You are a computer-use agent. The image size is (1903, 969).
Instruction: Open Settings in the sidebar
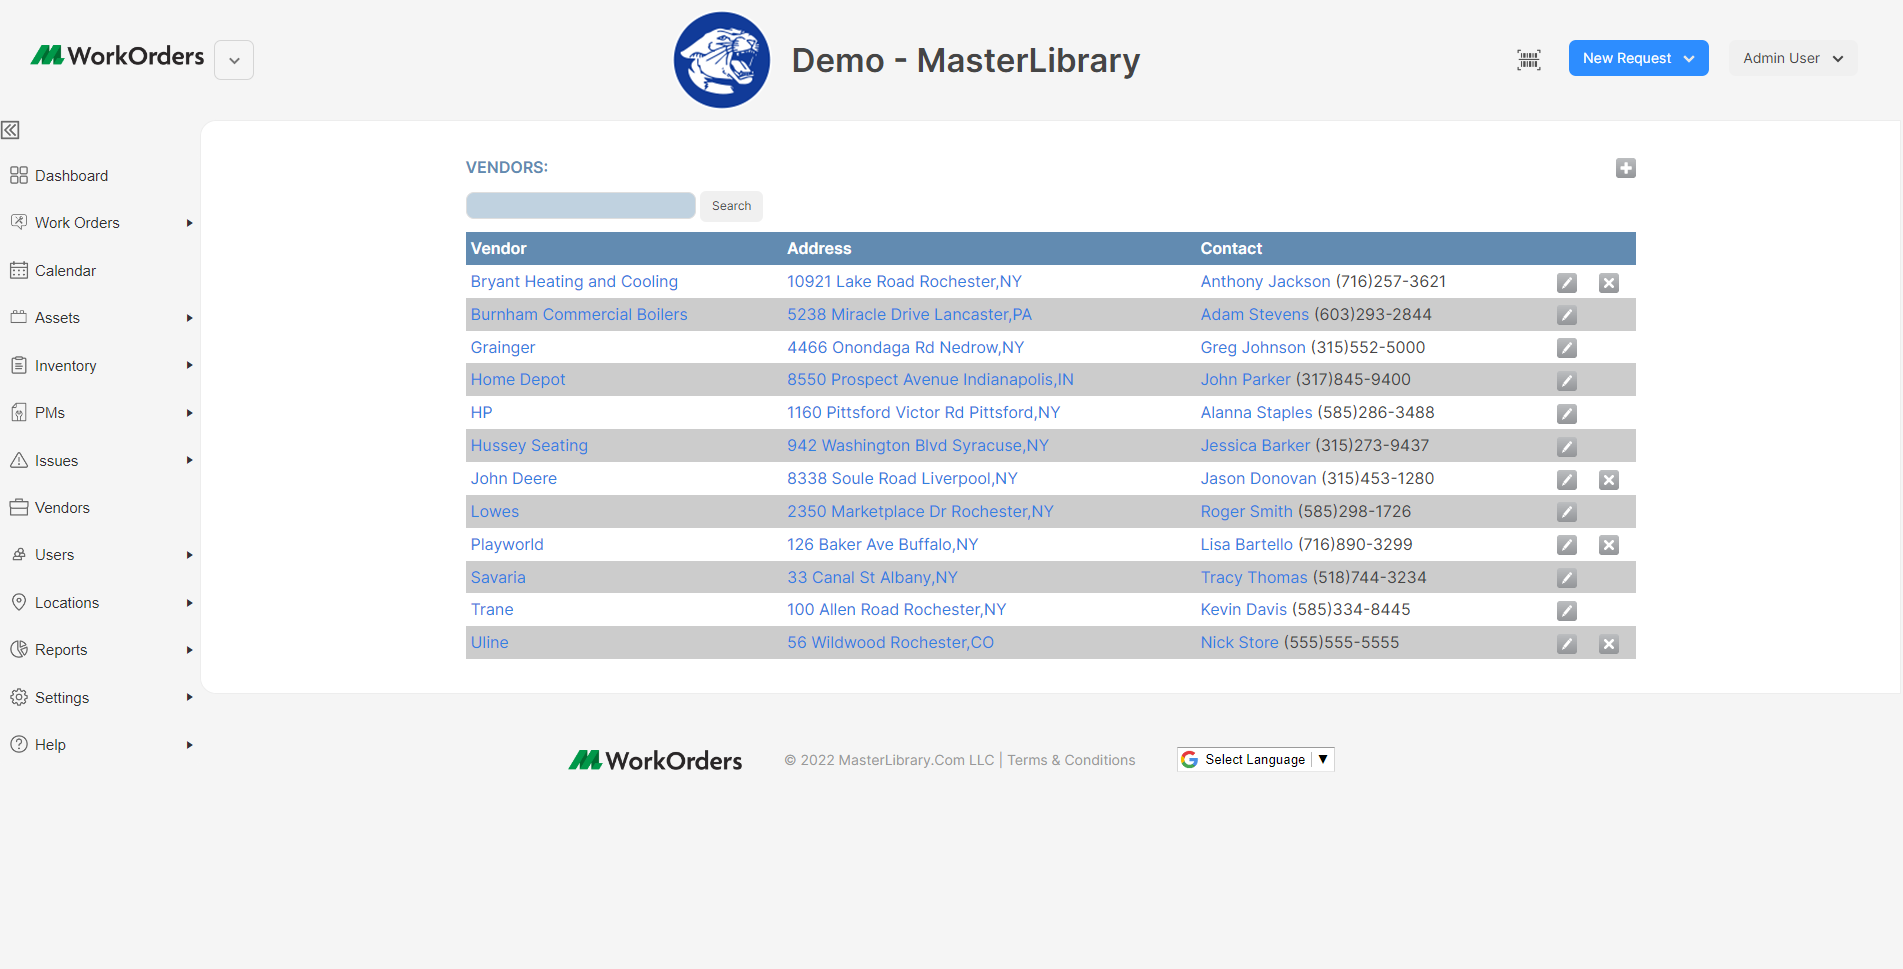[x=62, y=698]
